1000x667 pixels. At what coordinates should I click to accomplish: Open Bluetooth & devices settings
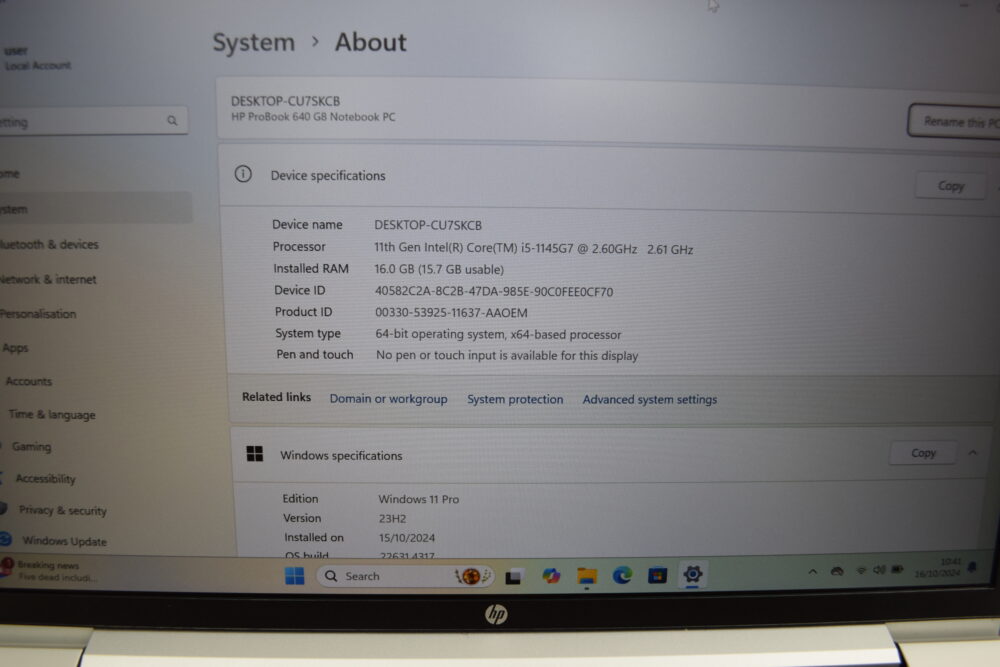click(49, 244)
